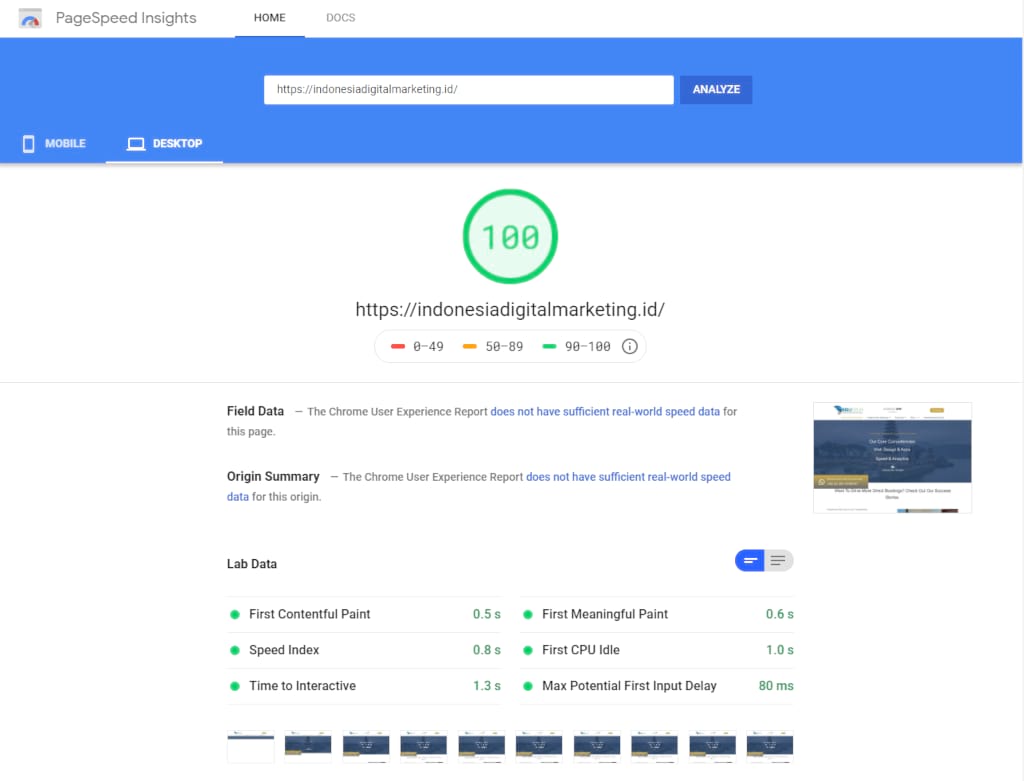The image size is (1024, 781).
Task: Click Max Potential First Input Delay dot
Action: click(x=528, y=686)
